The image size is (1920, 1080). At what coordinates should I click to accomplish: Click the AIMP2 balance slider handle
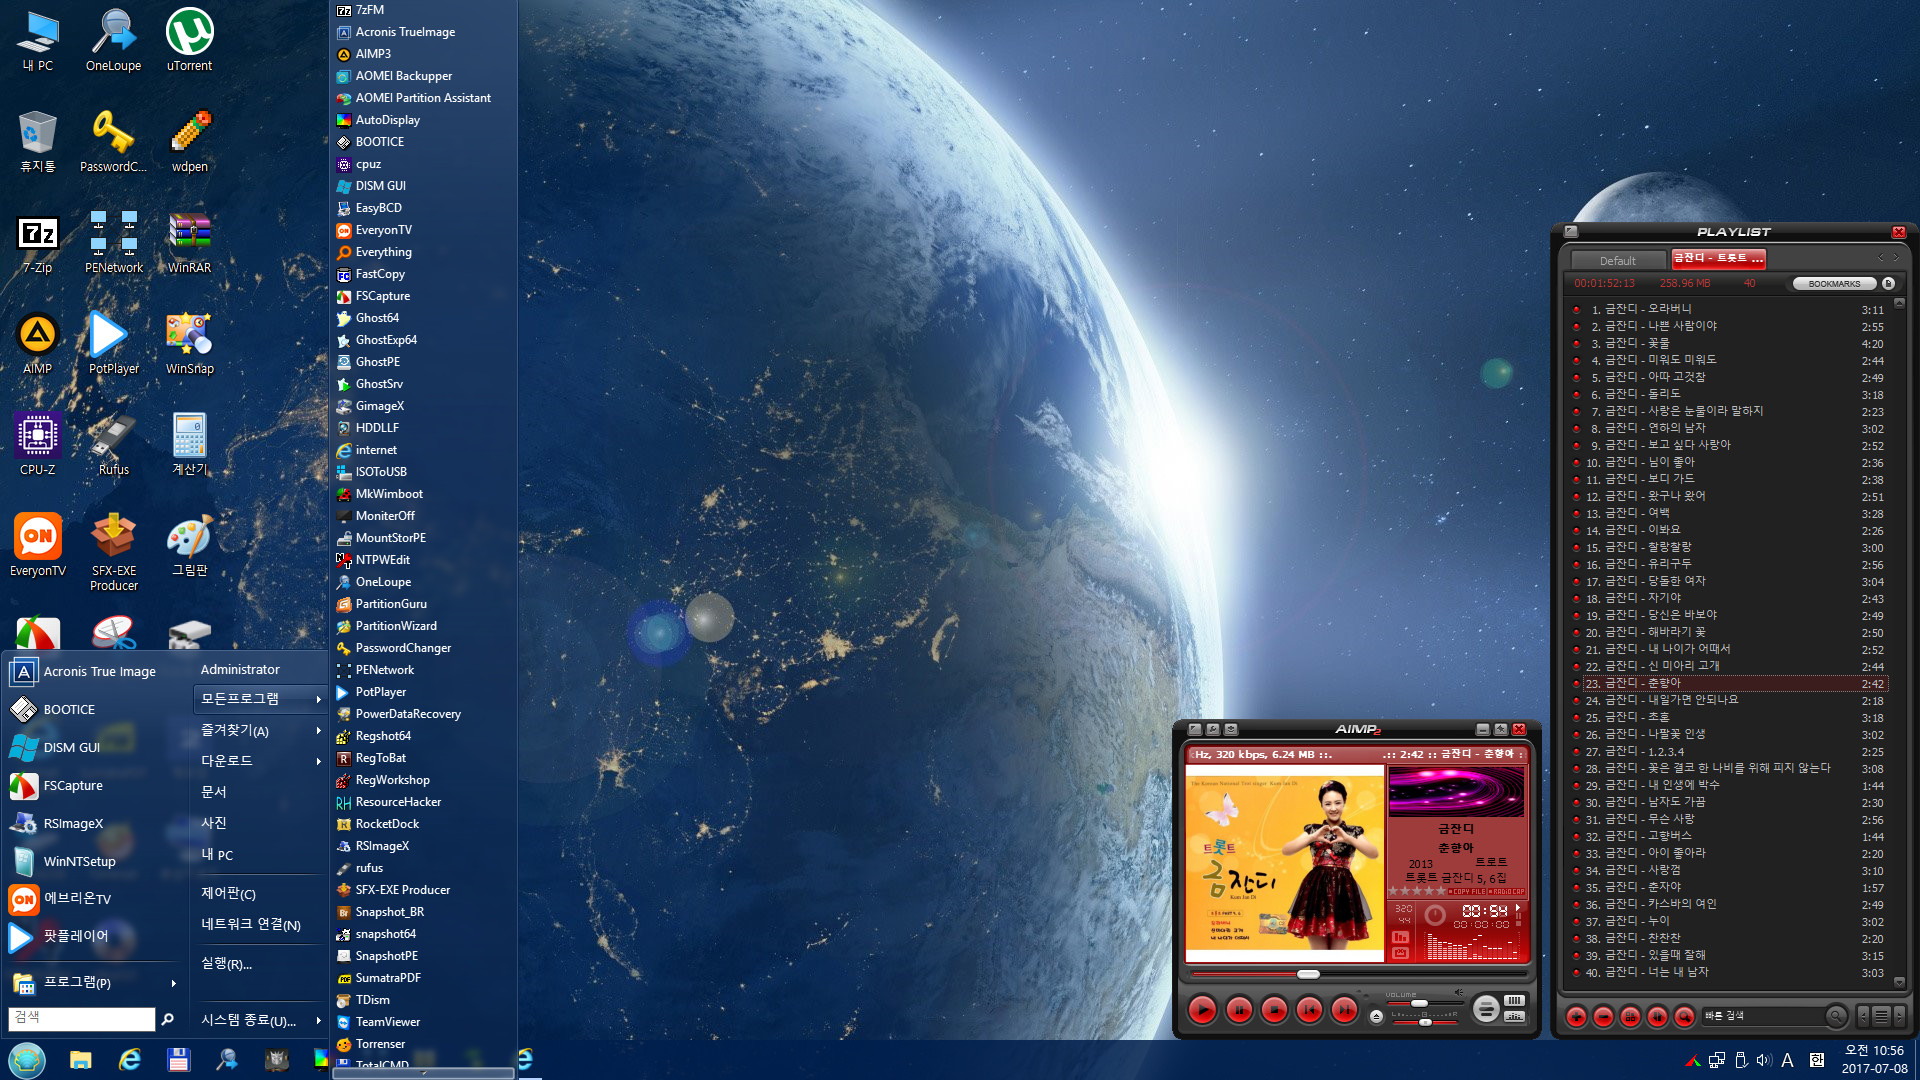click(1425, 1022)
